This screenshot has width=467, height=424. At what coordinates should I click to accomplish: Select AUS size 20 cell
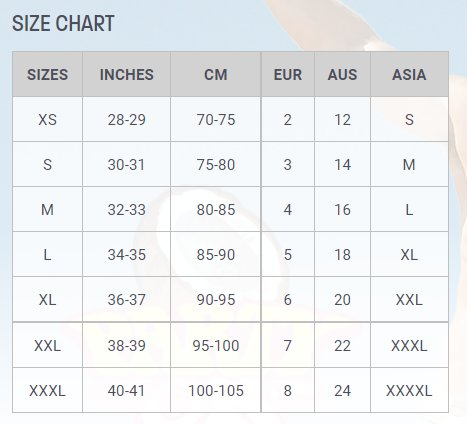point(342,299)
